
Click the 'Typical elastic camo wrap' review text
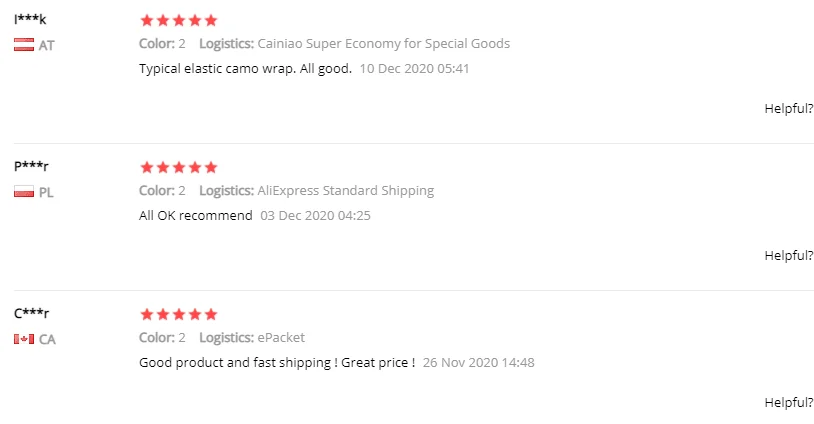pos(245,69)
